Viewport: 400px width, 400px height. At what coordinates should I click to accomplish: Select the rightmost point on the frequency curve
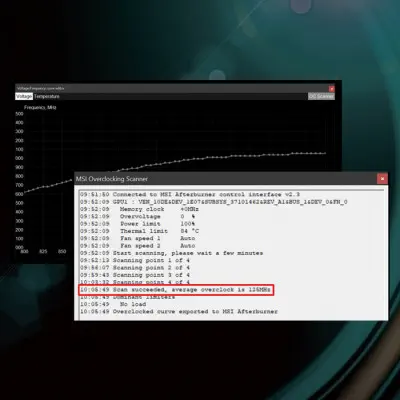[325, 153]
